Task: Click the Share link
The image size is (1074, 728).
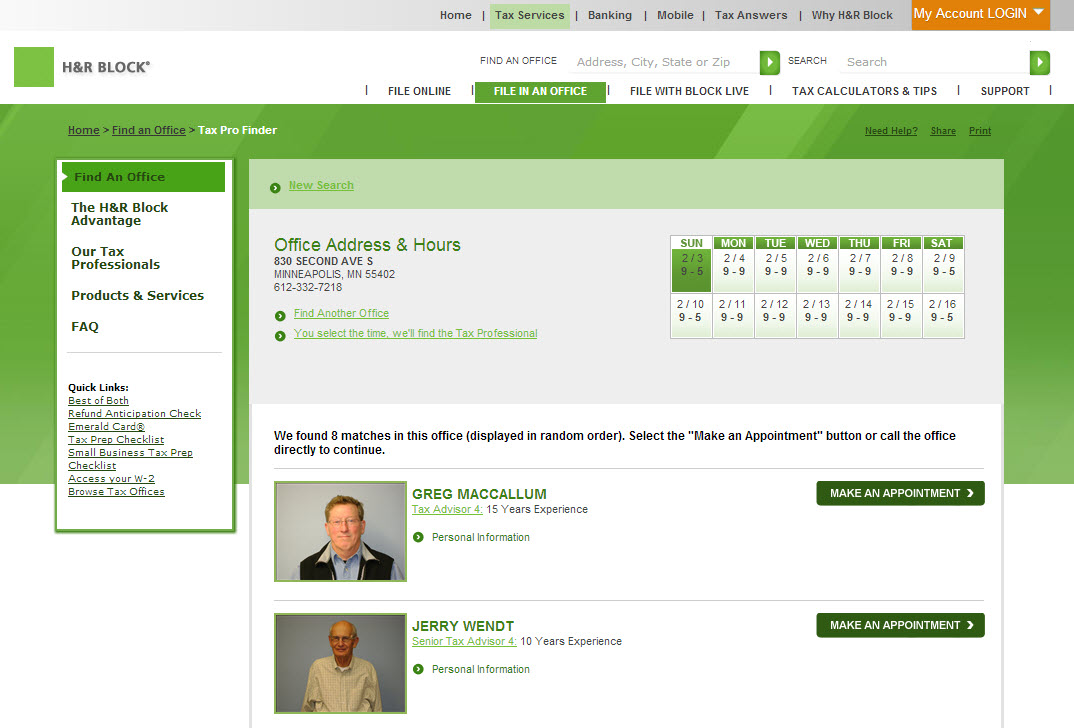Action: coord(942,131)
